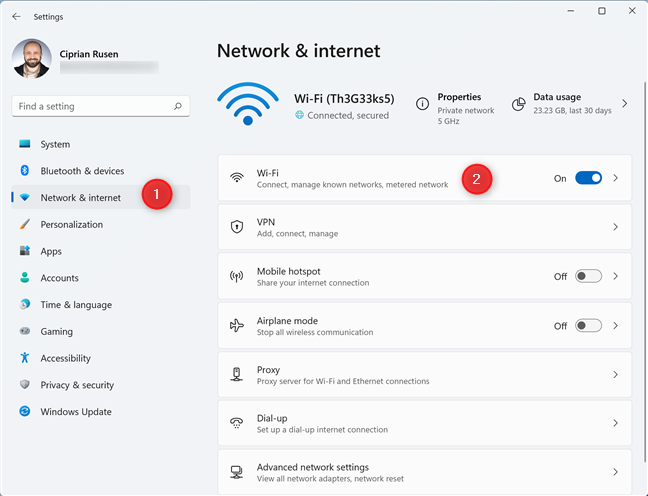This screenshot has height=496, width=648.
Task: Click the Ciprian Rusen profile picture
Action: pos(32,59)
